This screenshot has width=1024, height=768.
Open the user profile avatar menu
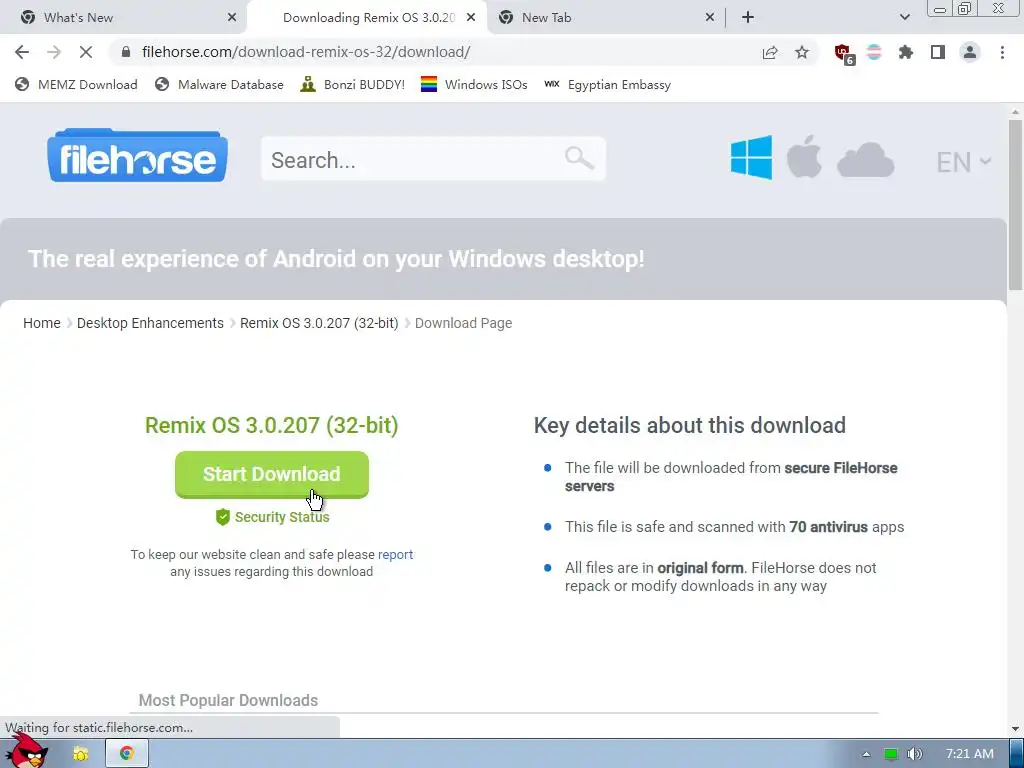coord(970,52)
